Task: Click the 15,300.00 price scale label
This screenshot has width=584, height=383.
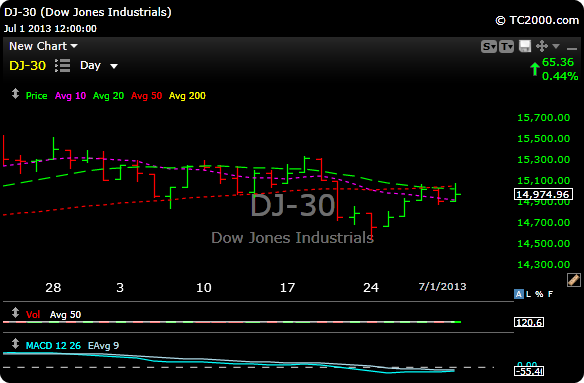Action: pos(544,159)
